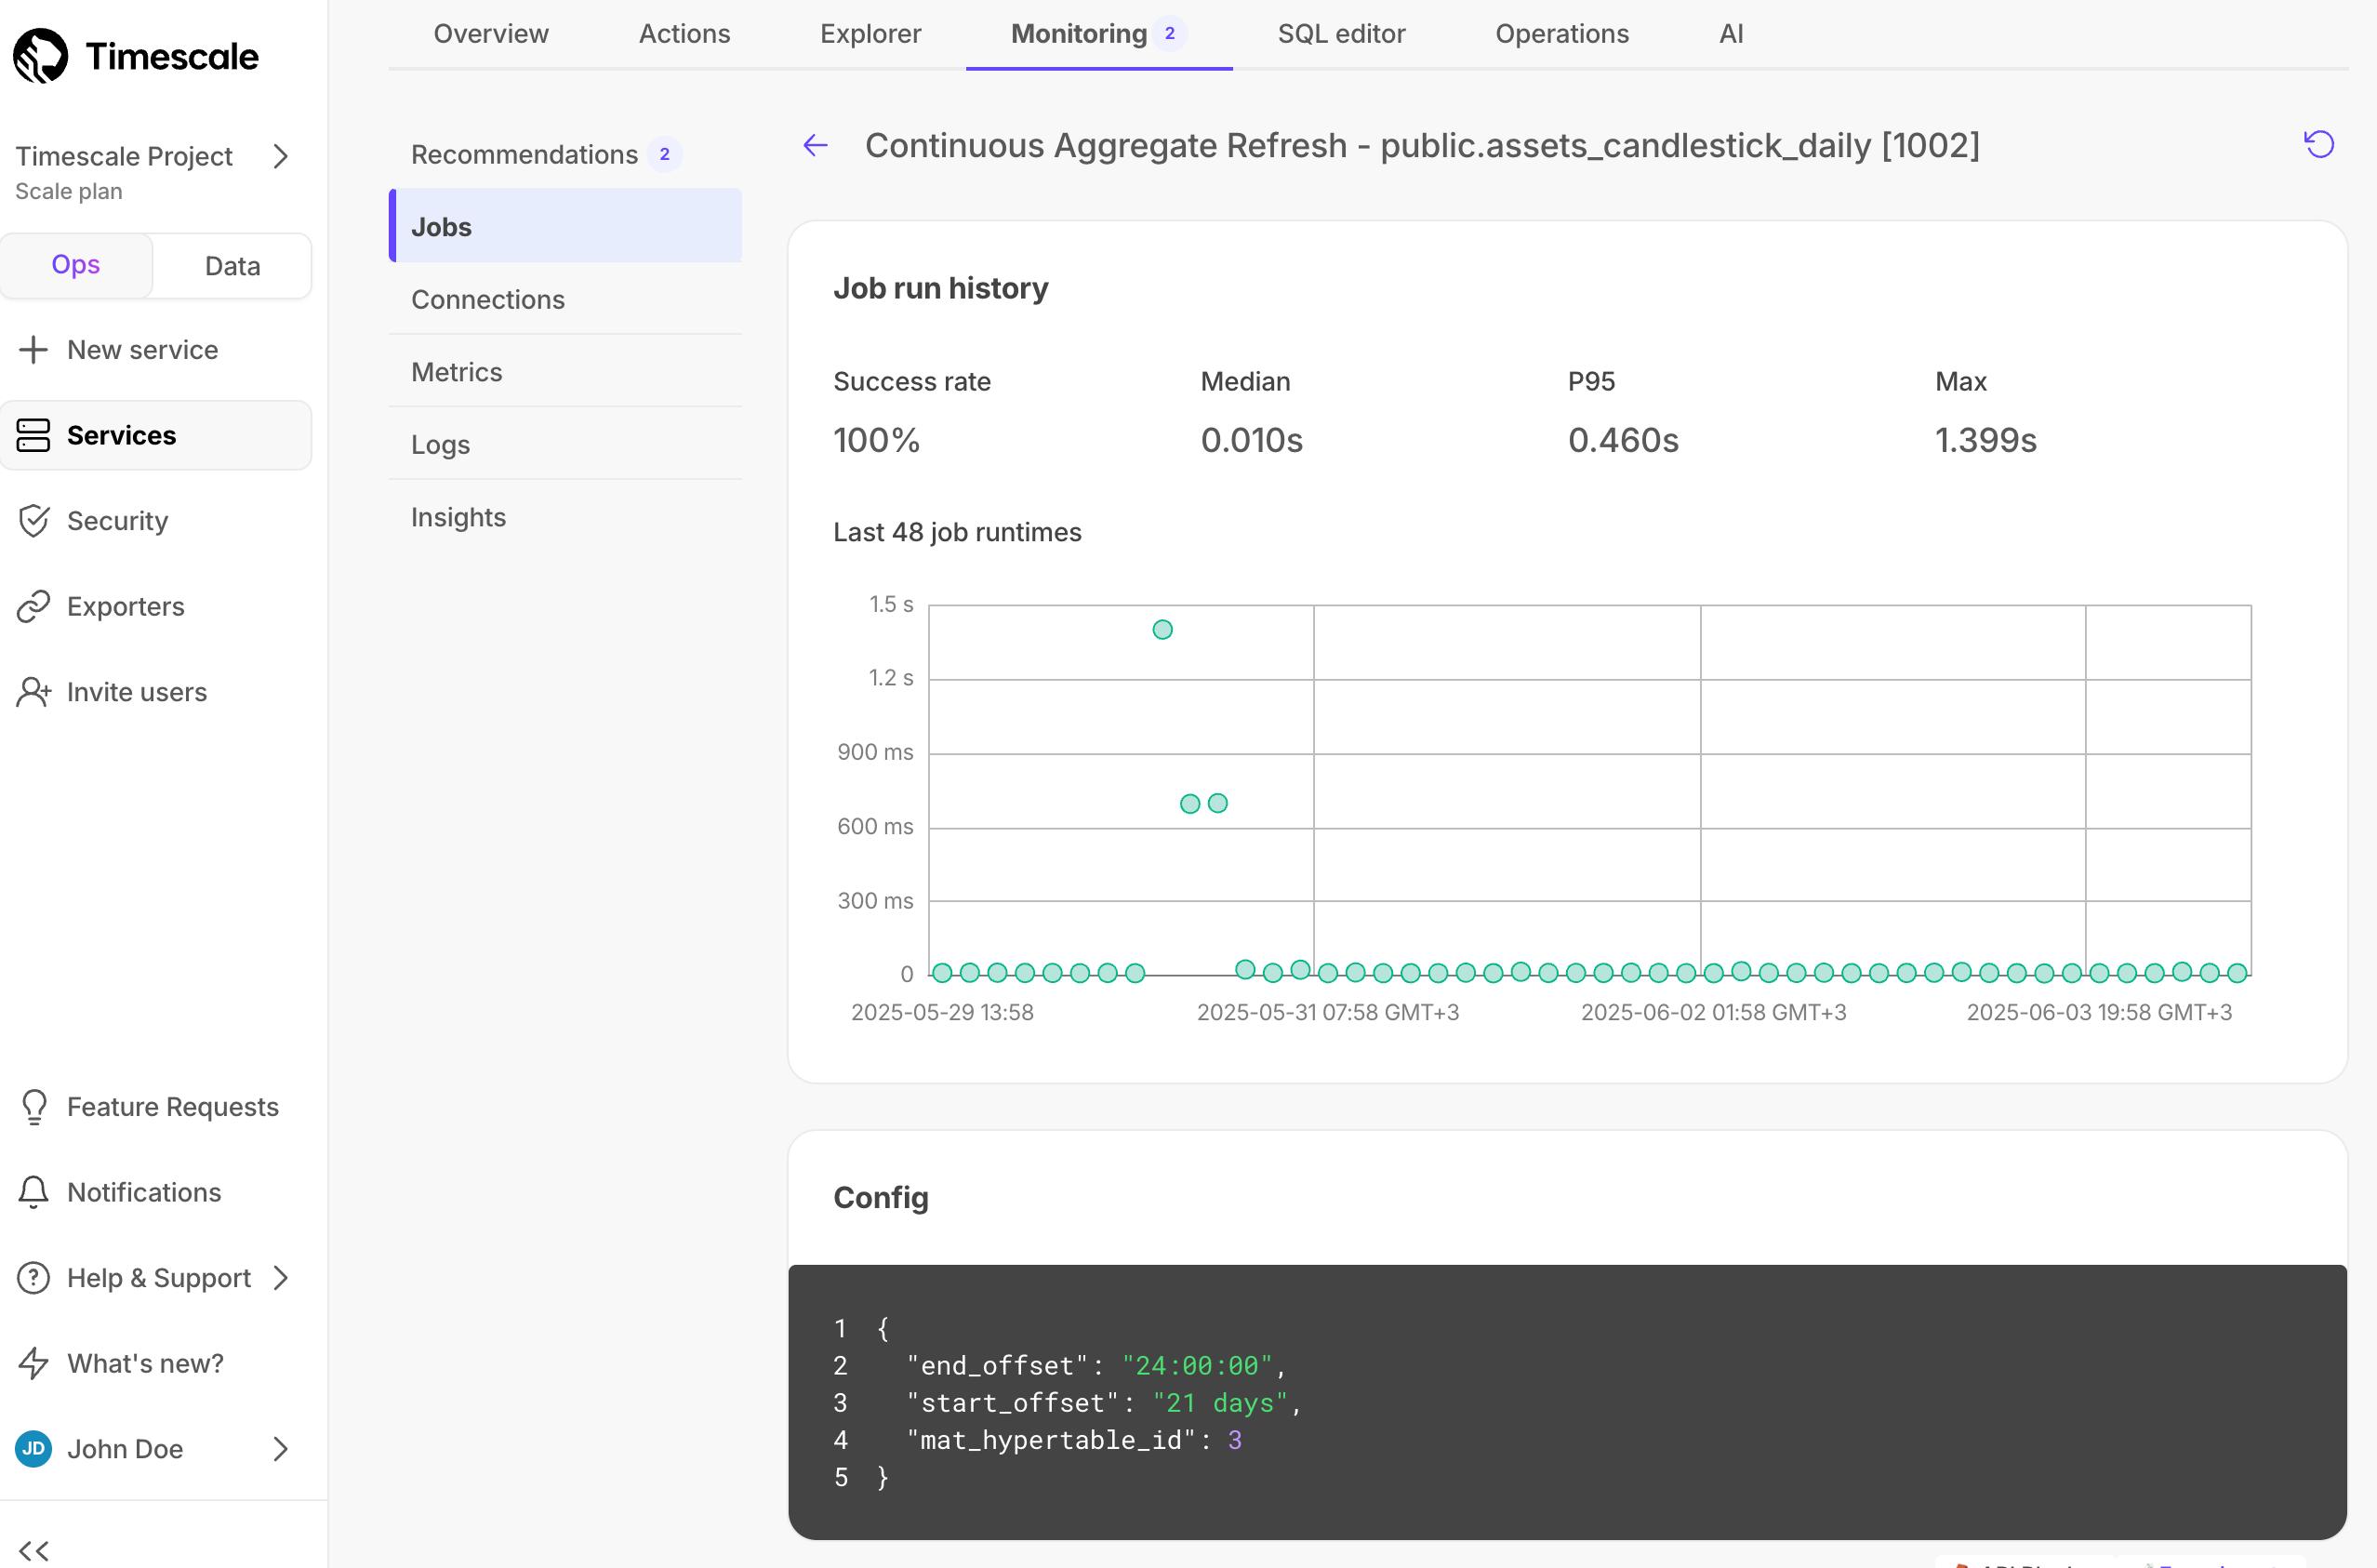Go to Security page
The image size is (2377, 1568).
[x=155, y=521]
